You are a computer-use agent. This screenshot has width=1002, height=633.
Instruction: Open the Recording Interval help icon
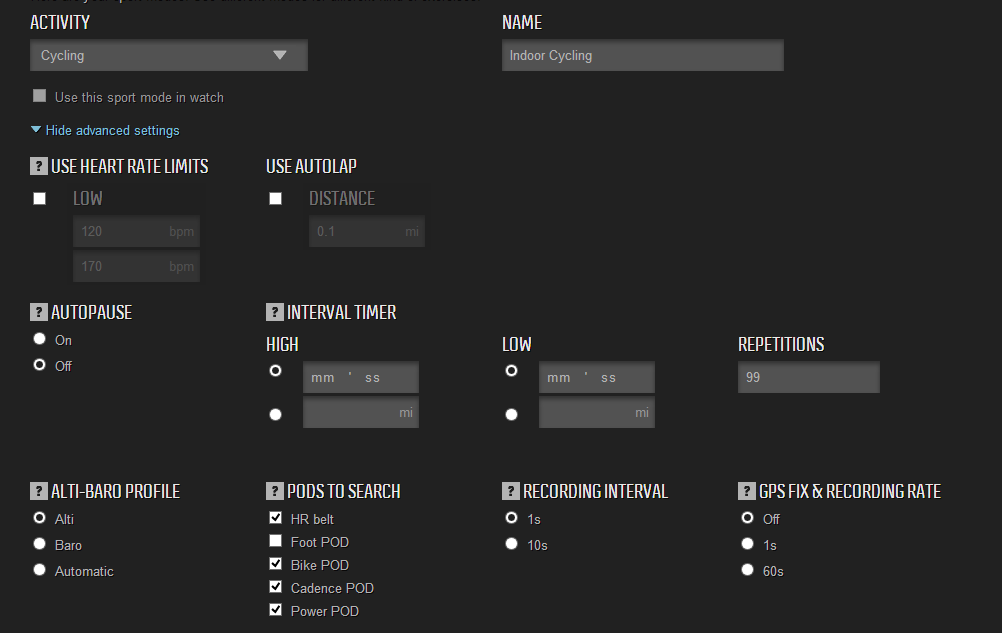point(511,491)
